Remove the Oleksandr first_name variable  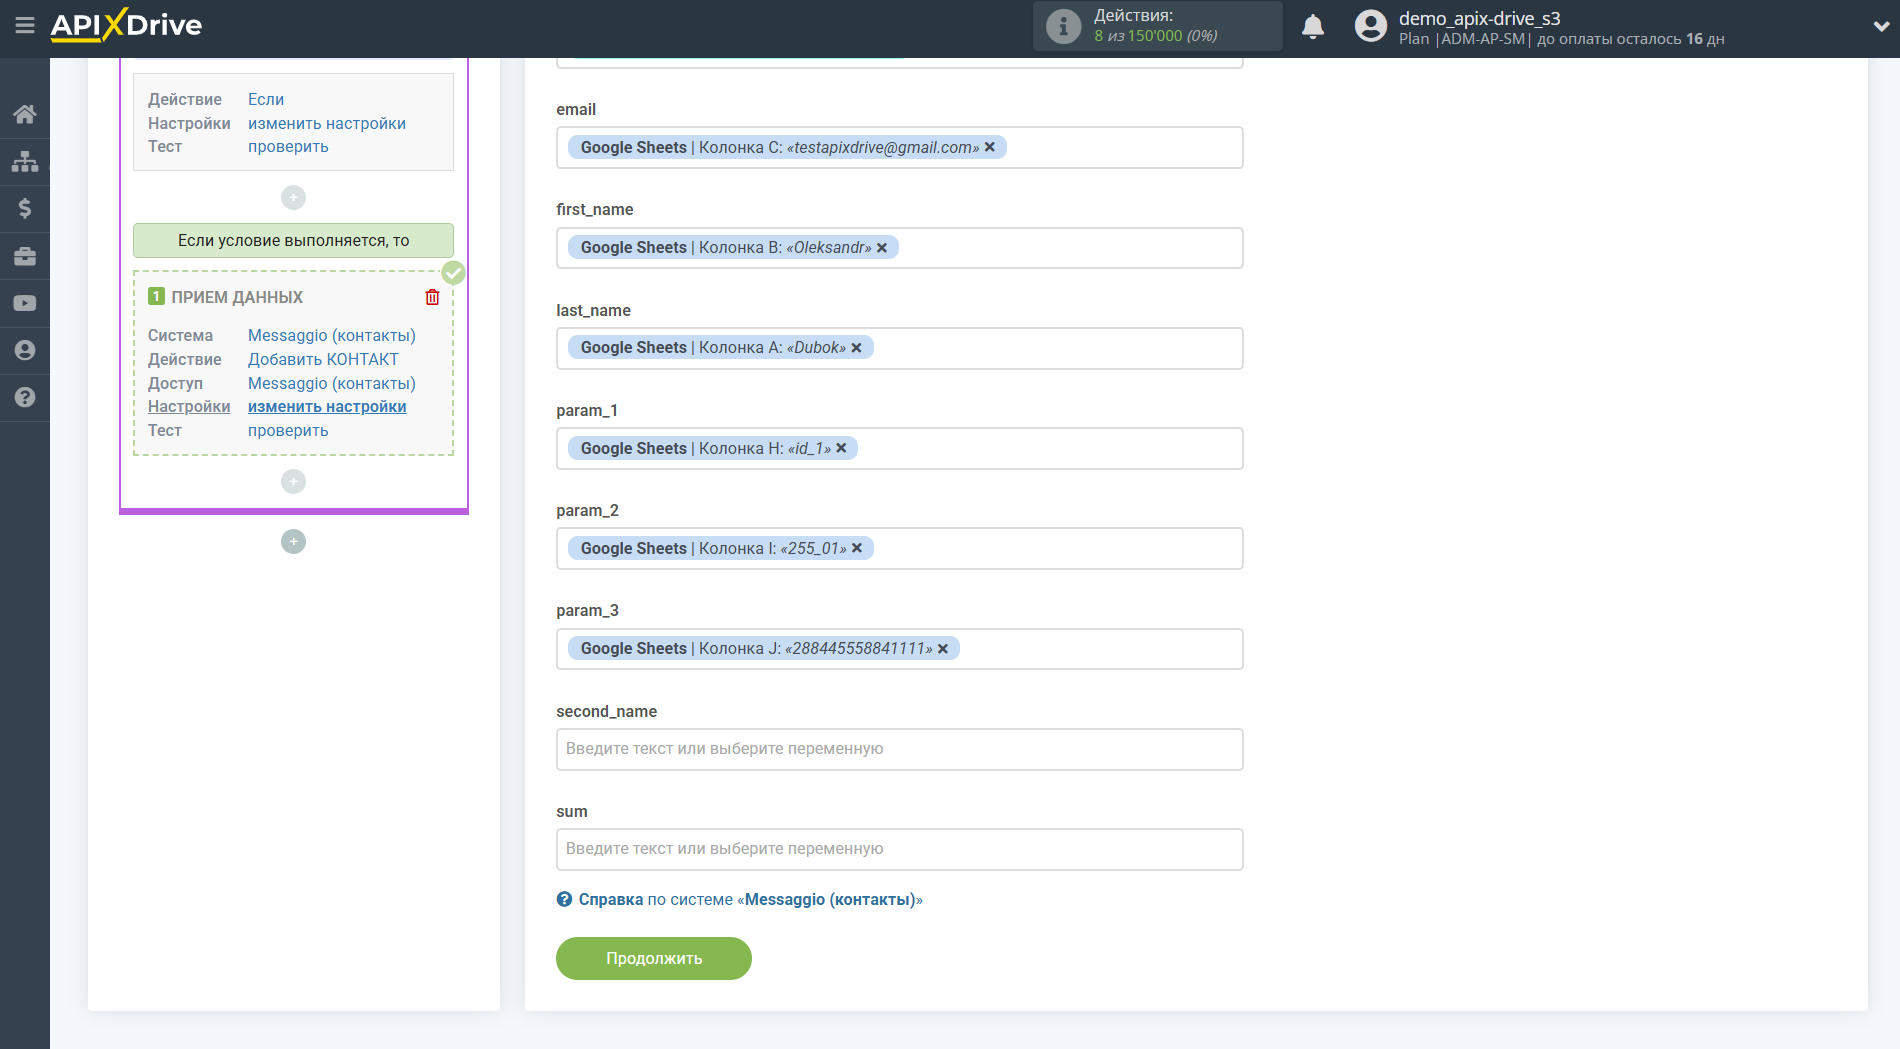(x=882, y=248)
